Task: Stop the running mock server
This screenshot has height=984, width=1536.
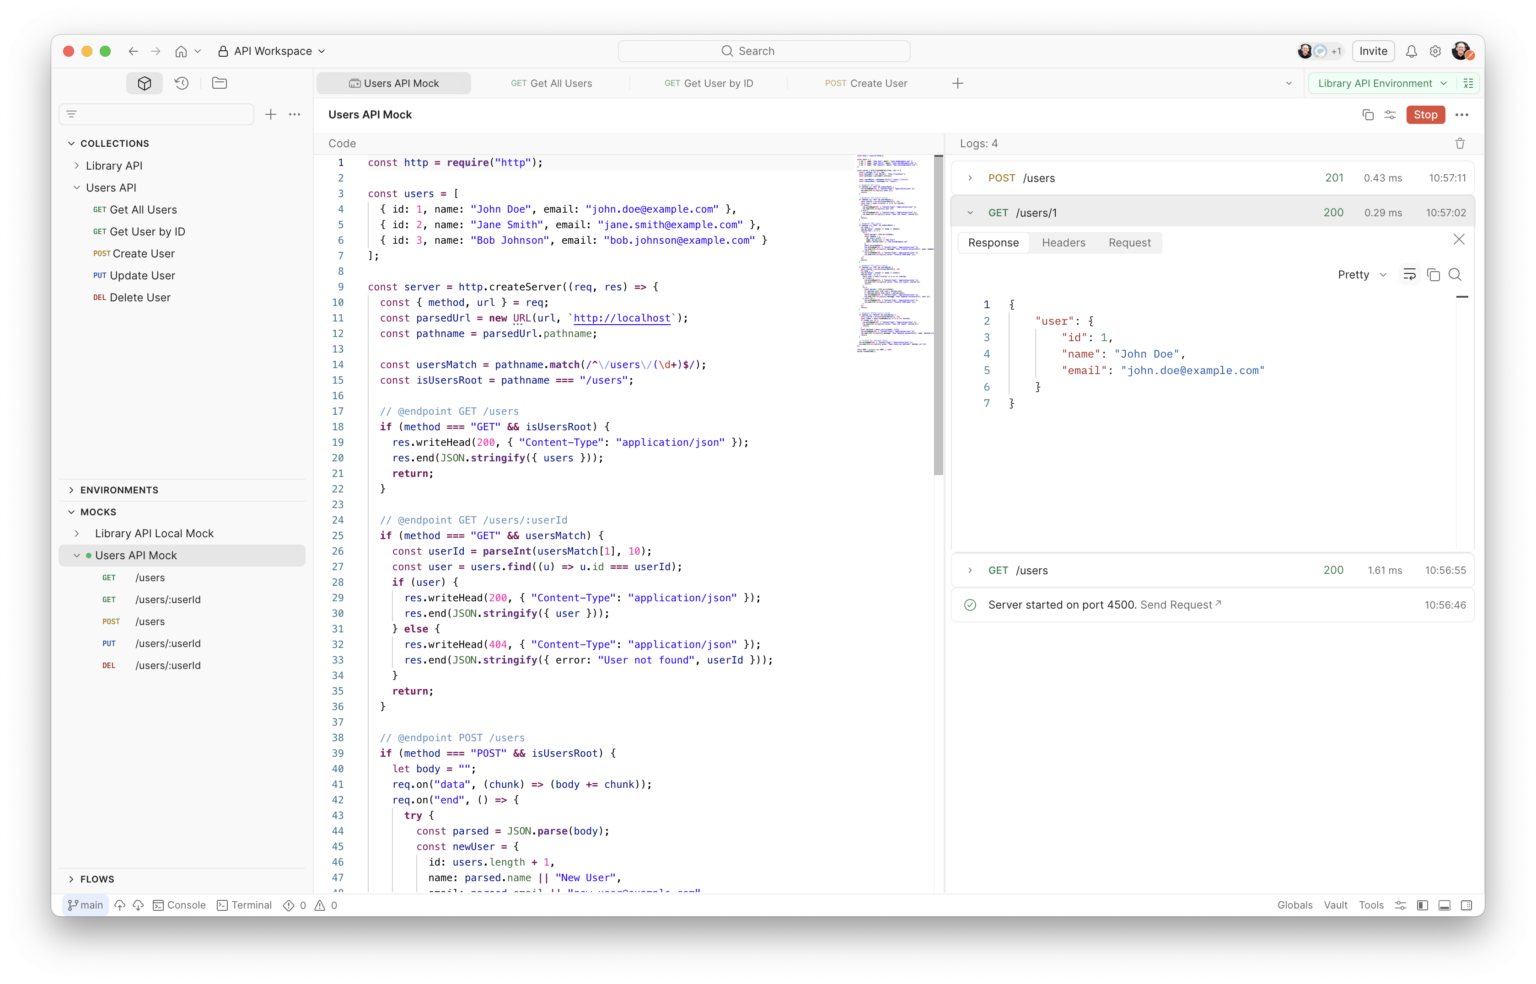Action: [1425, 115]
